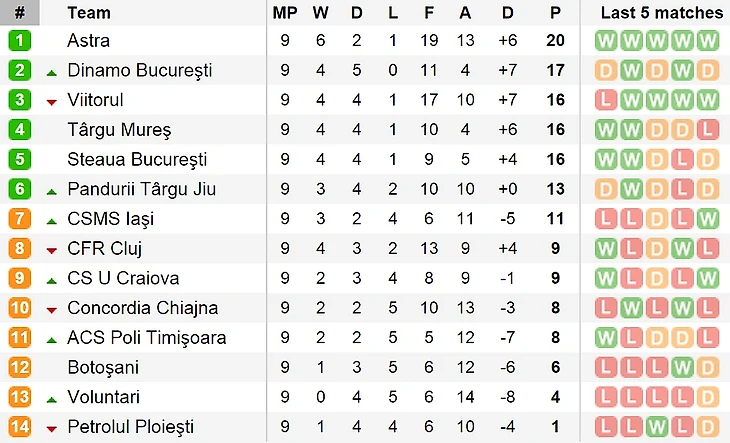
Task: Click the Last 5 matches header
Action: pyautogui.click(x=662, y=13)
